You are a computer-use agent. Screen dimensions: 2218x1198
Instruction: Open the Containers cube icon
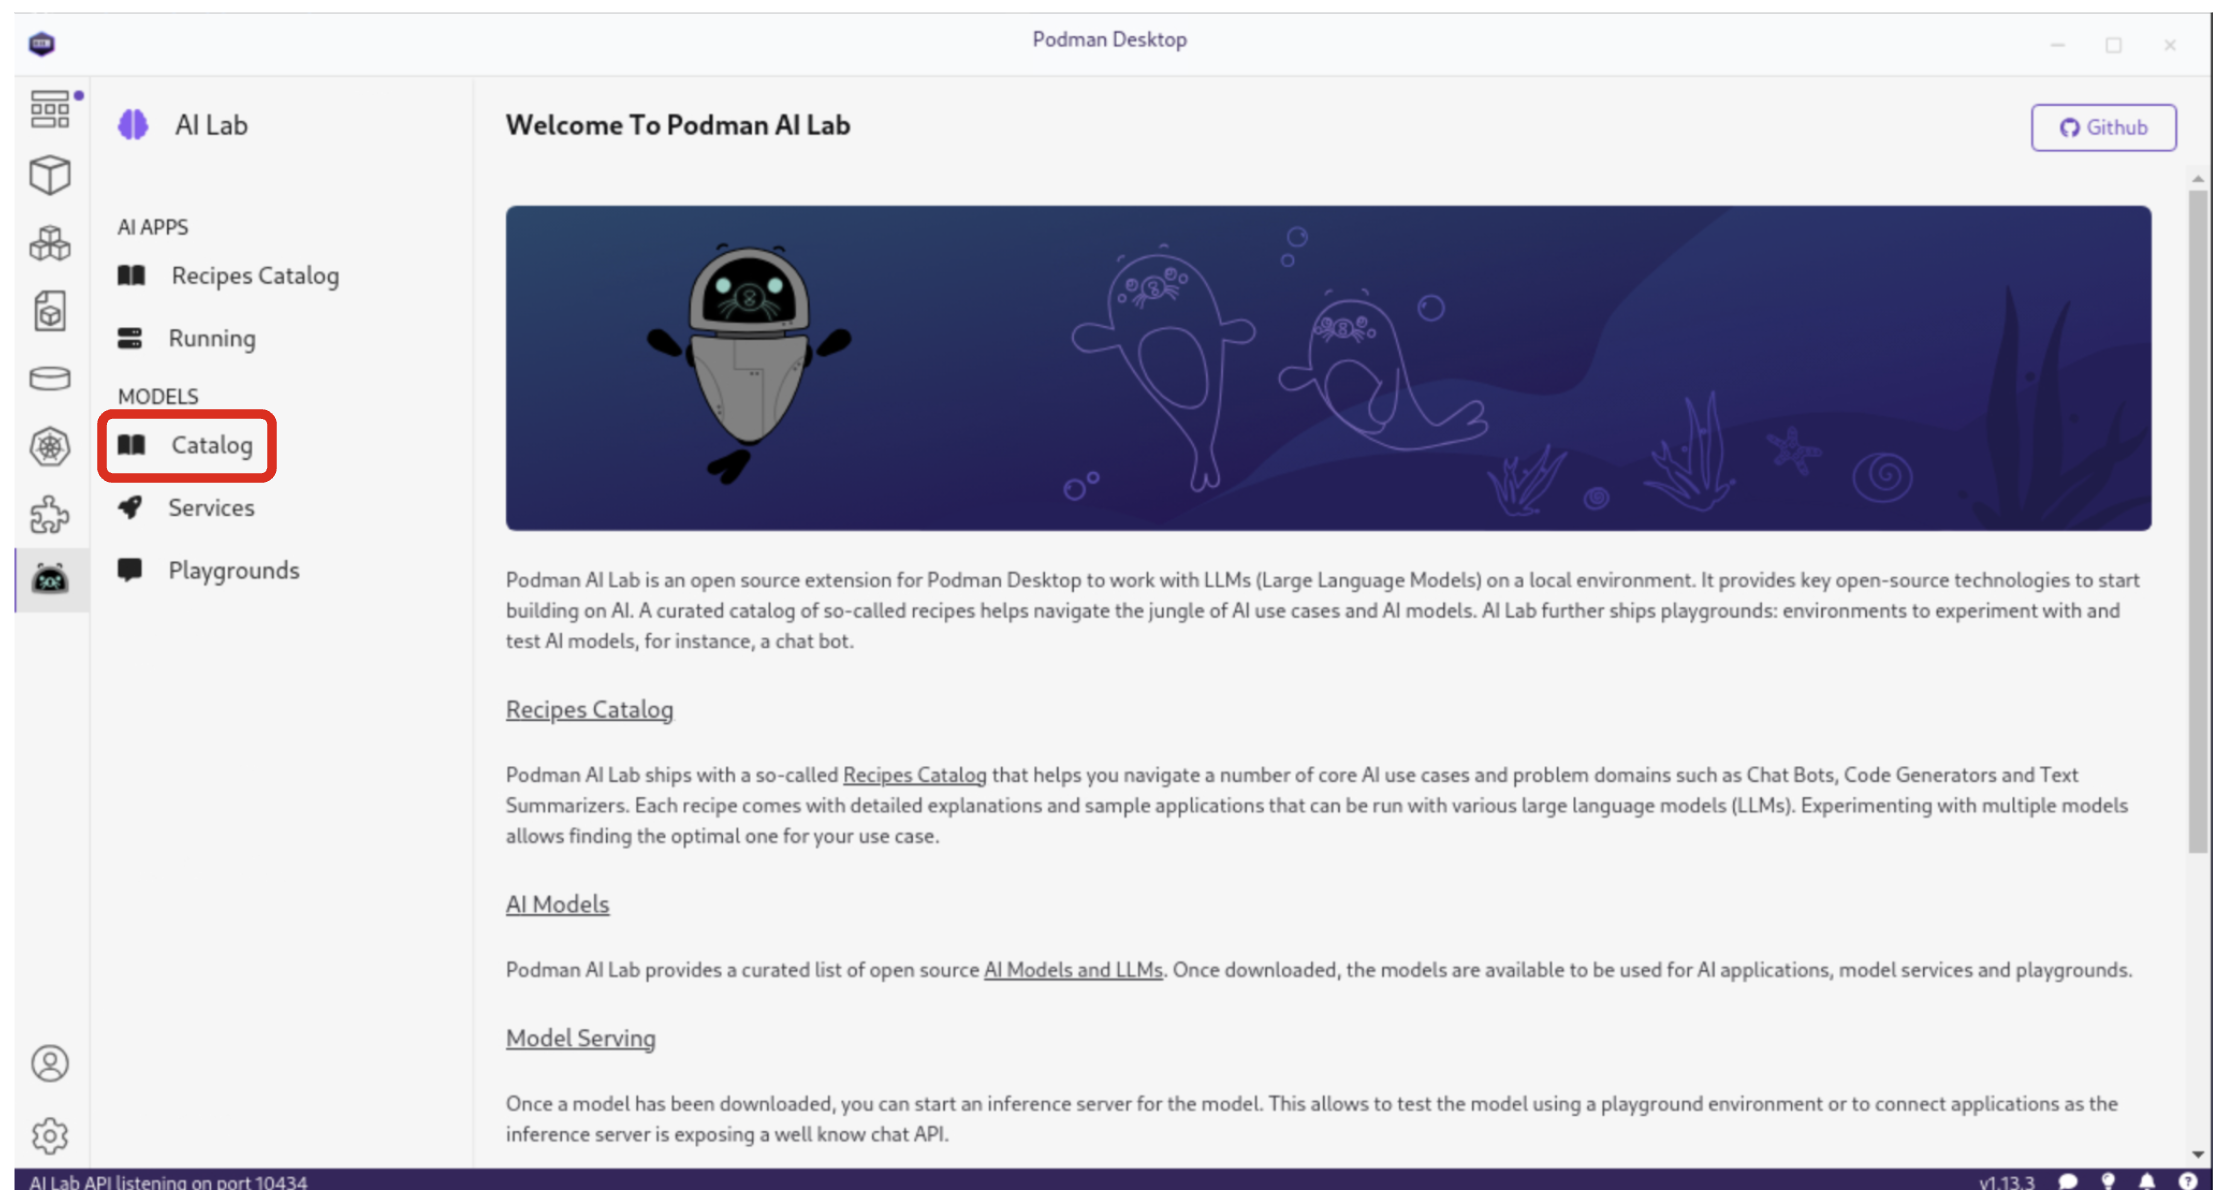pyautogui.click(x=49, y=175)
